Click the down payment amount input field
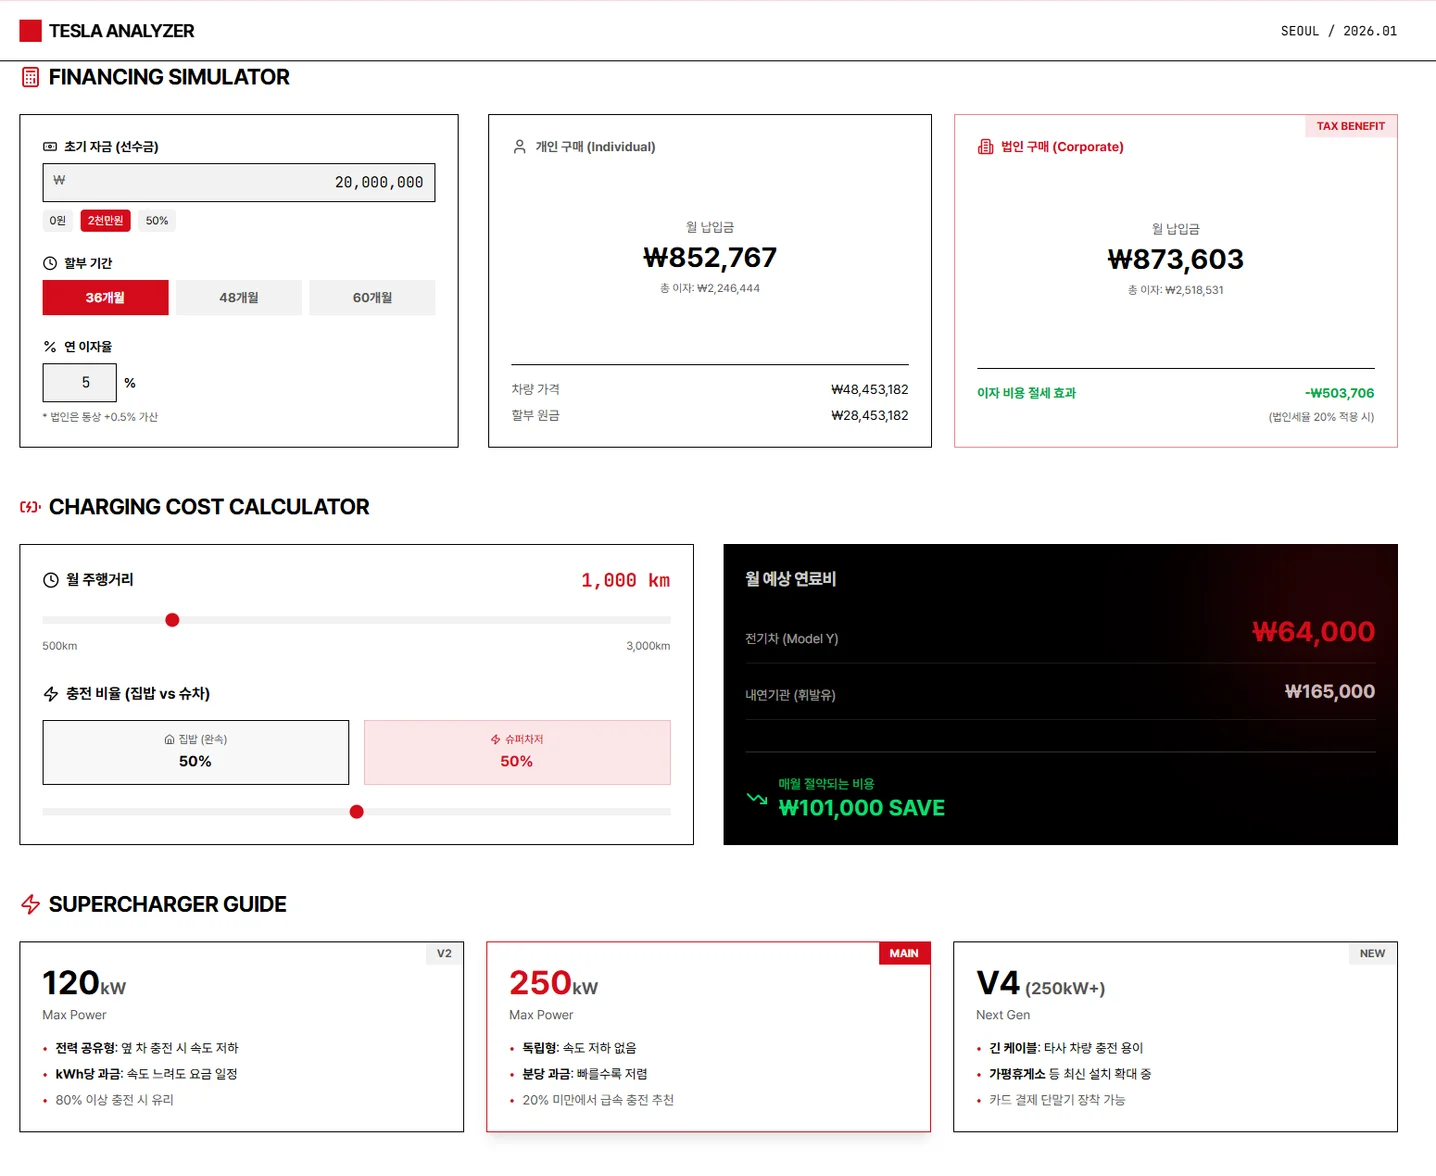 (x=239, y=183)
